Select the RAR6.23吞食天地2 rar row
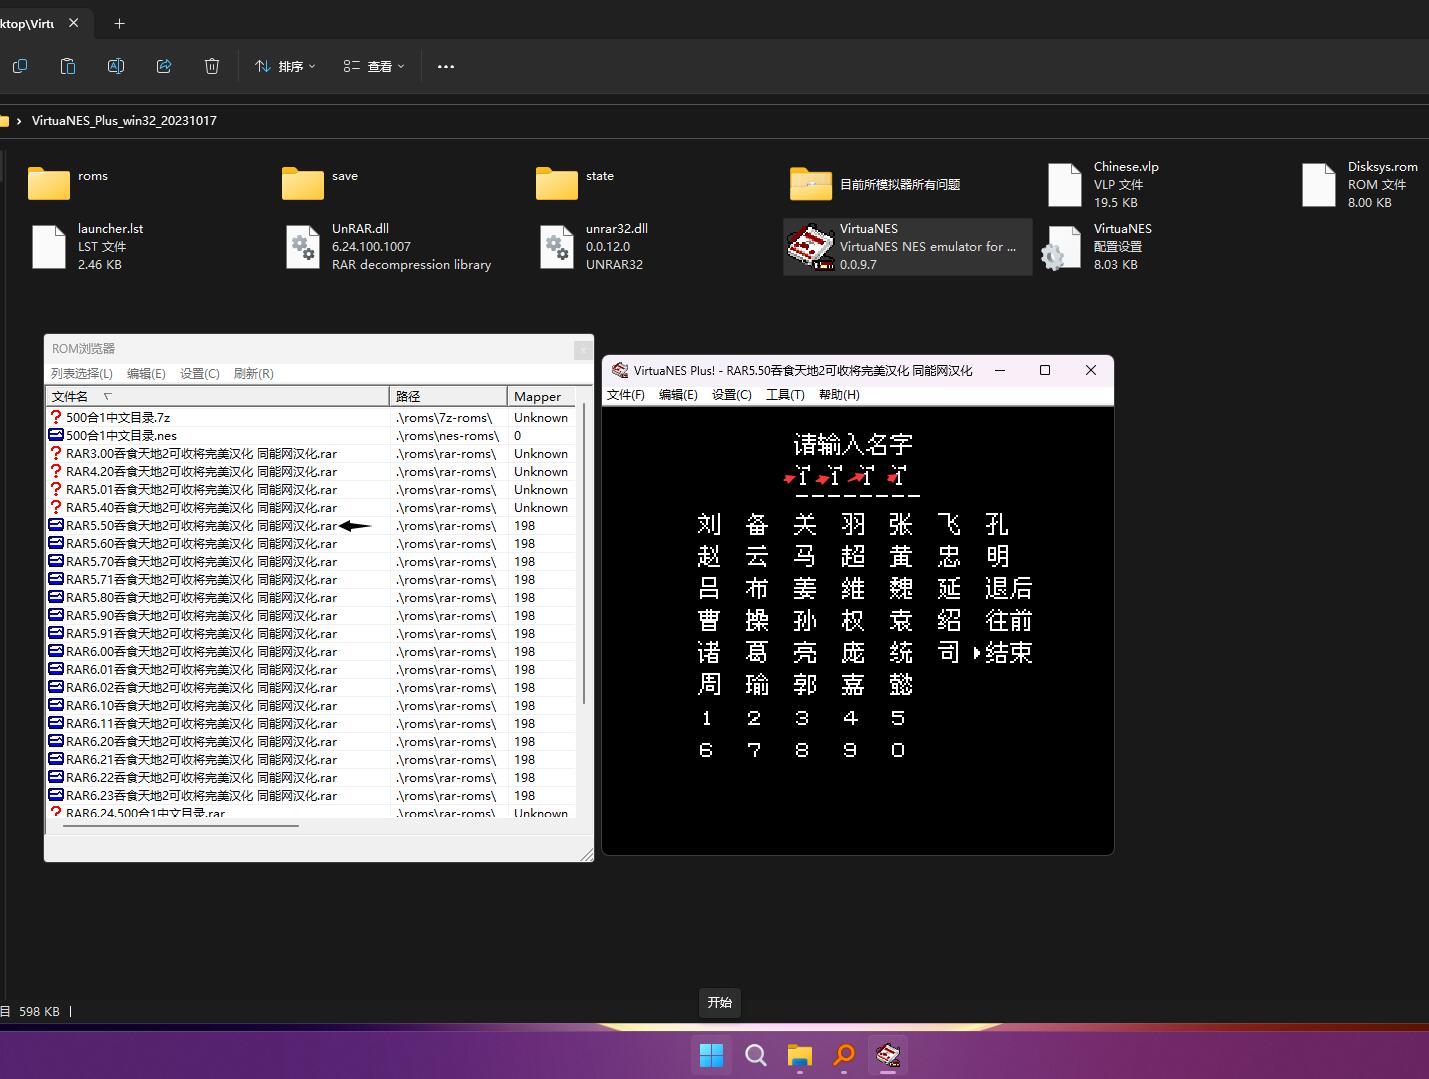This screenshot has height=1079, width=1429. tap(311, 795)
